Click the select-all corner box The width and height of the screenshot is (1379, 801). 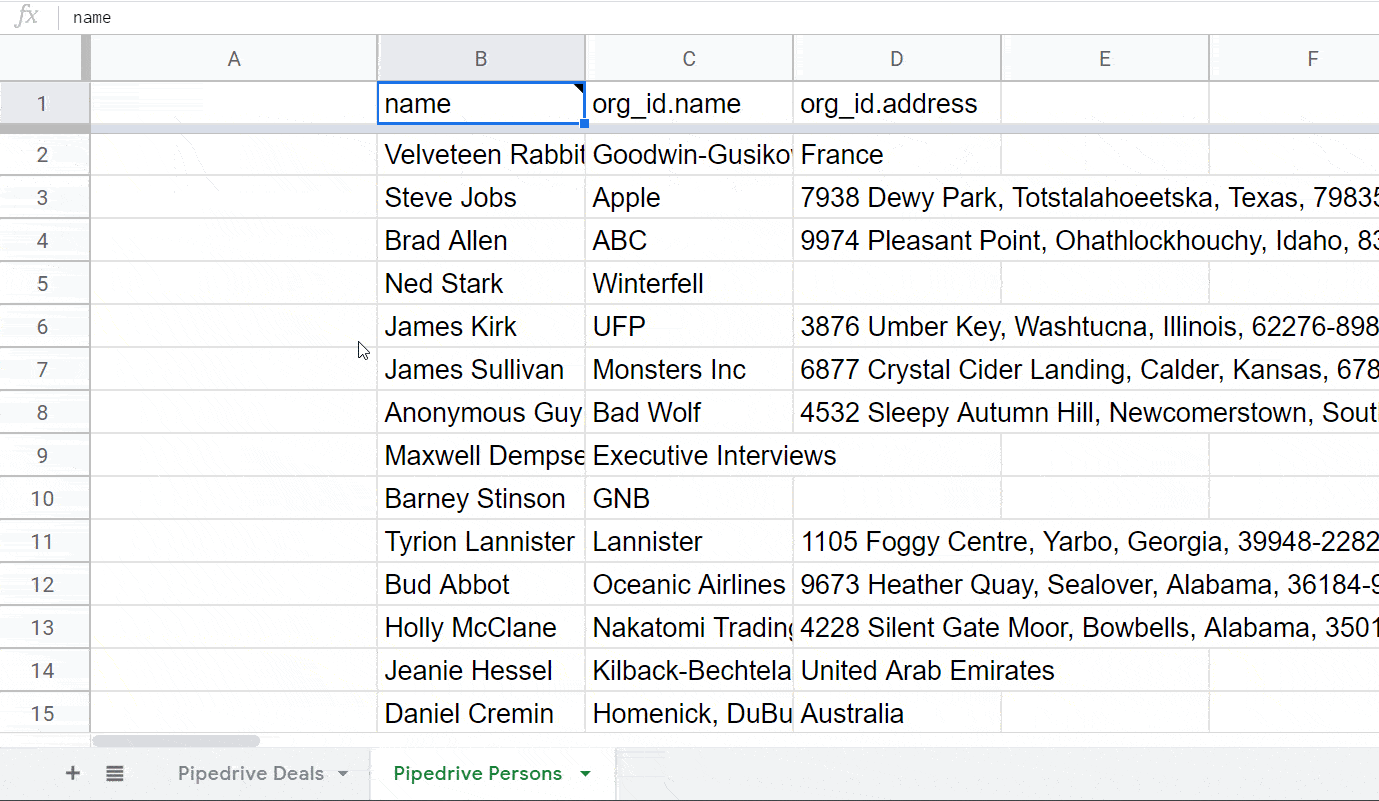pos(44,59)
